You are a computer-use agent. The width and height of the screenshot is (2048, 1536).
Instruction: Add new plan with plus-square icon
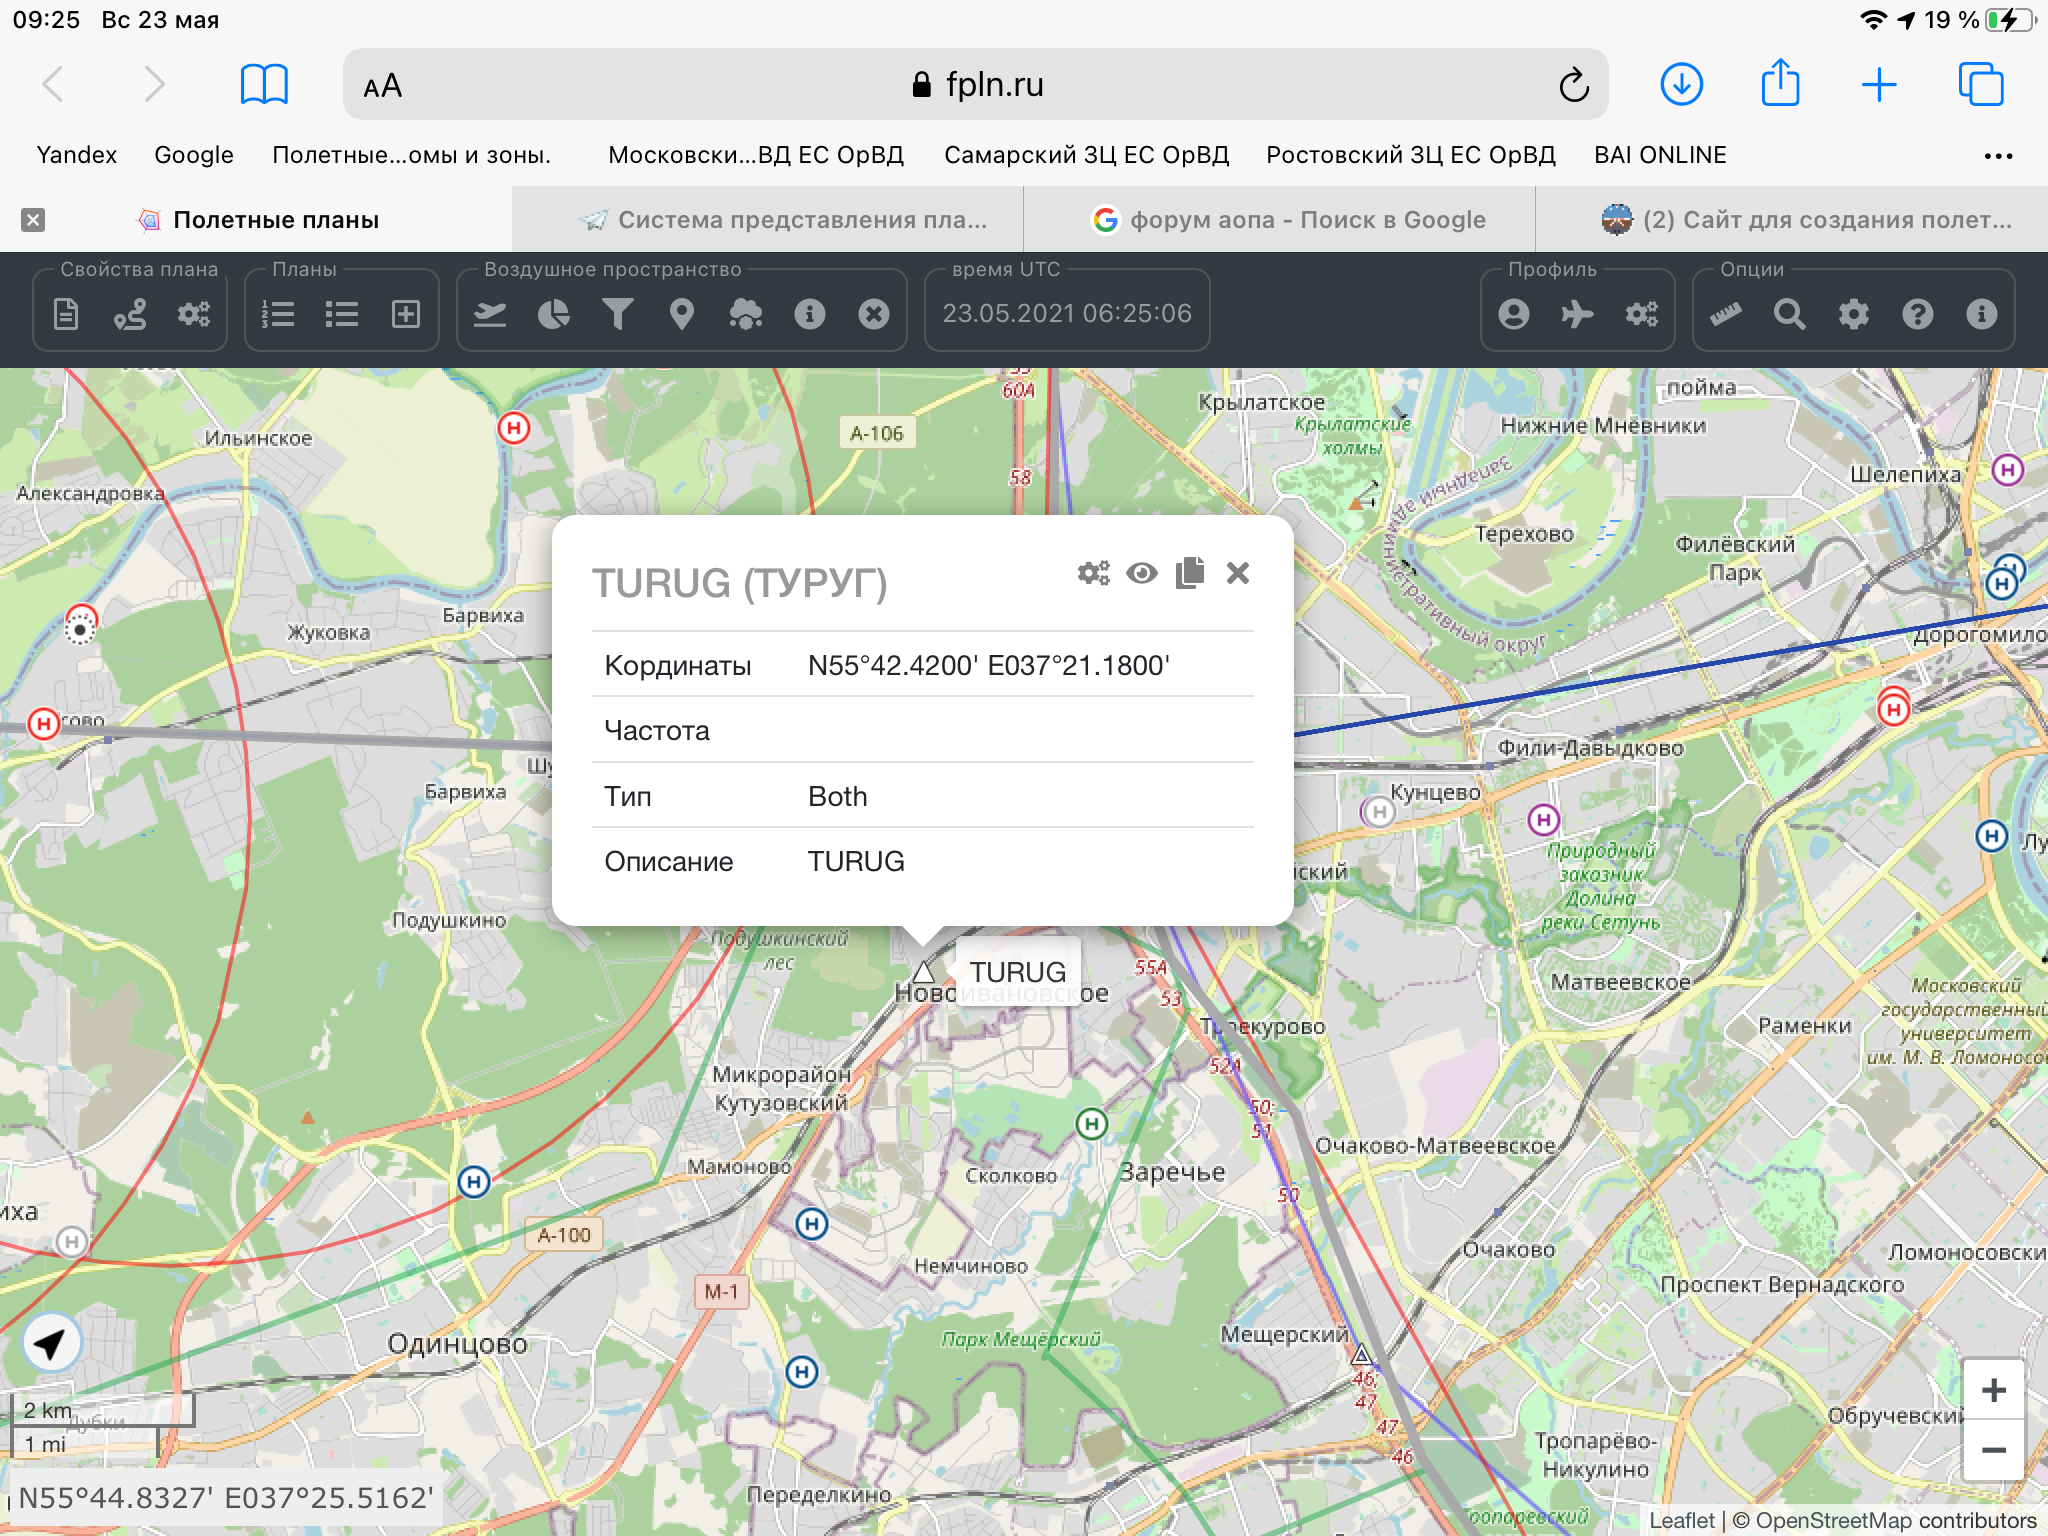click(x=406, y=314)
